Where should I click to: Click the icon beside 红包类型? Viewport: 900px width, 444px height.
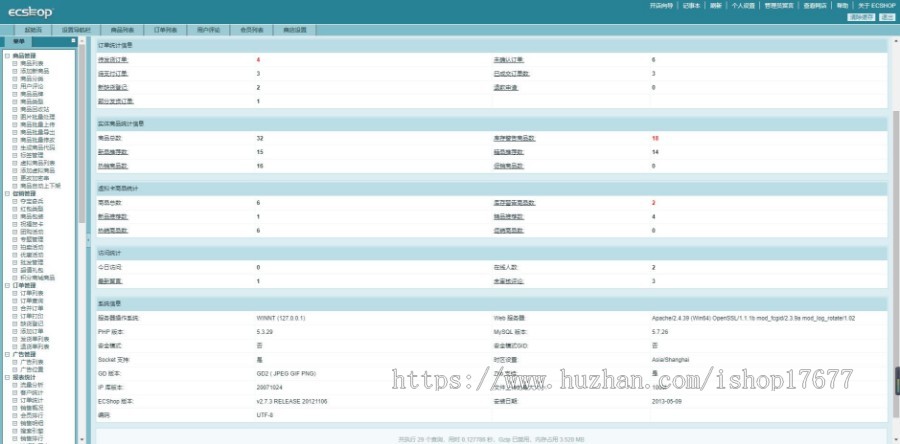click(15, 209)
